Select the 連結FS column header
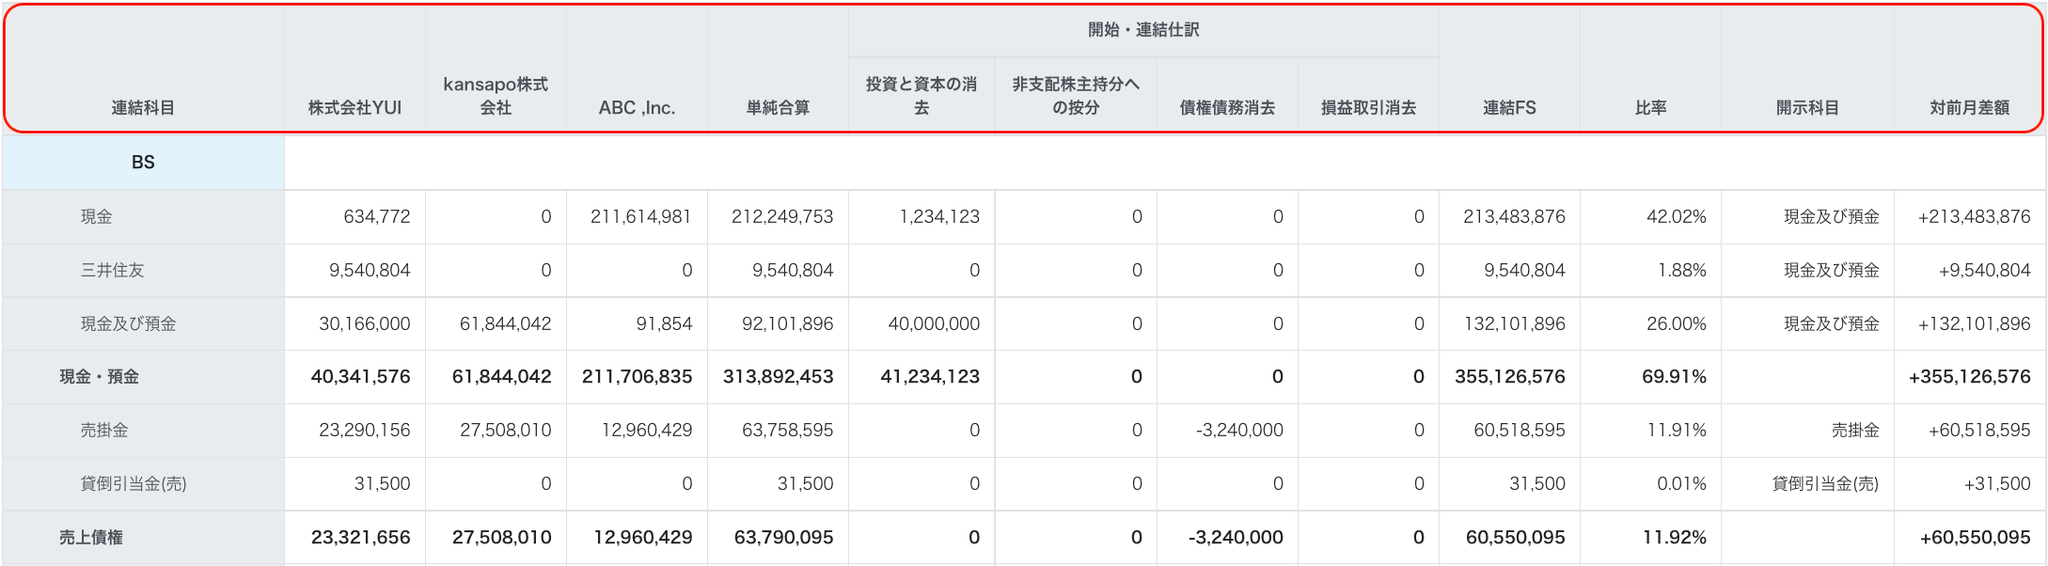This screenshot has height=566, width=2048. (x=1509, y=108)
